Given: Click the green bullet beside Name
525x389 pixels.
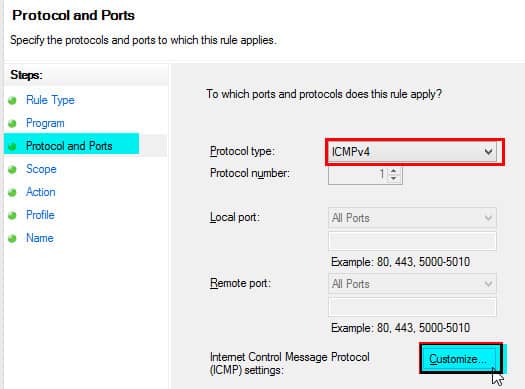Looking at the screenshot, I should click(x=12, y=238).
